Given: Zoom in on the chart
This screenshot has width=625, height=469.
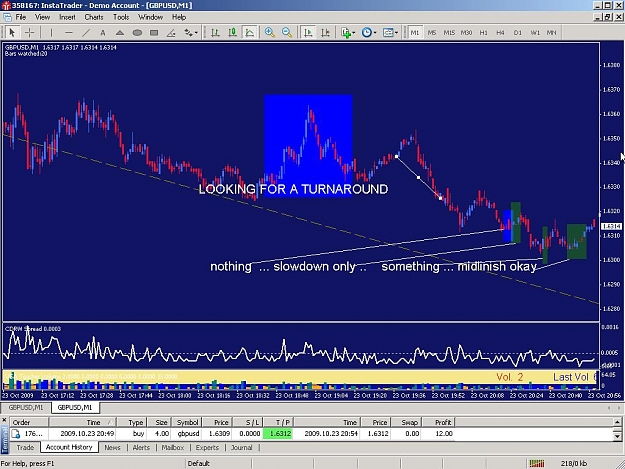Looking at the screenshot, I should coord(270,32).
